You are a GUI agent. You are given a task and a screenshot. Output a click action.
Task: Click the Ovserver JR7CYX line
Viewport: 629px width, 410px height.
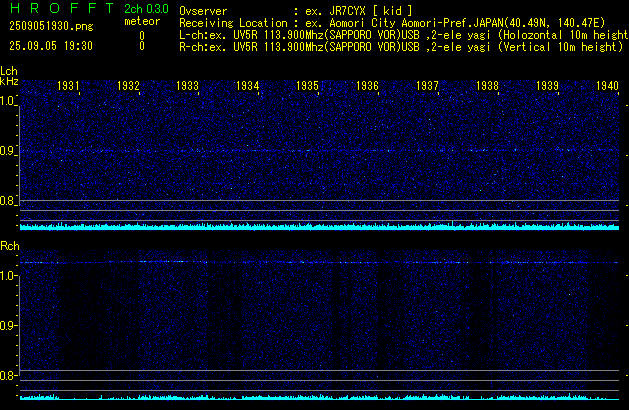click(296, 11)
